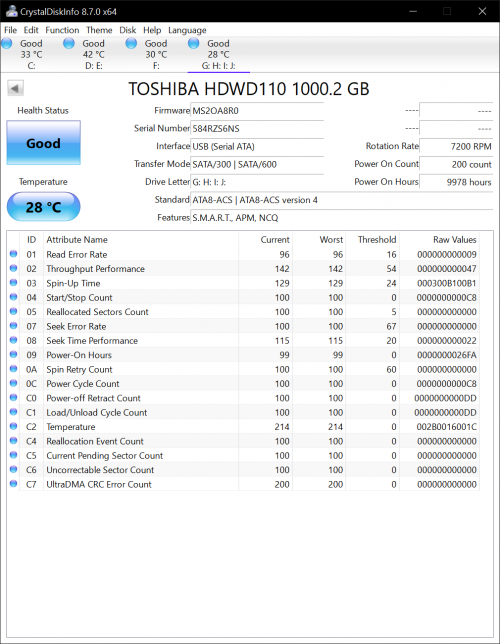Open the Disk menu
The image size is (500, 644).
127,30
